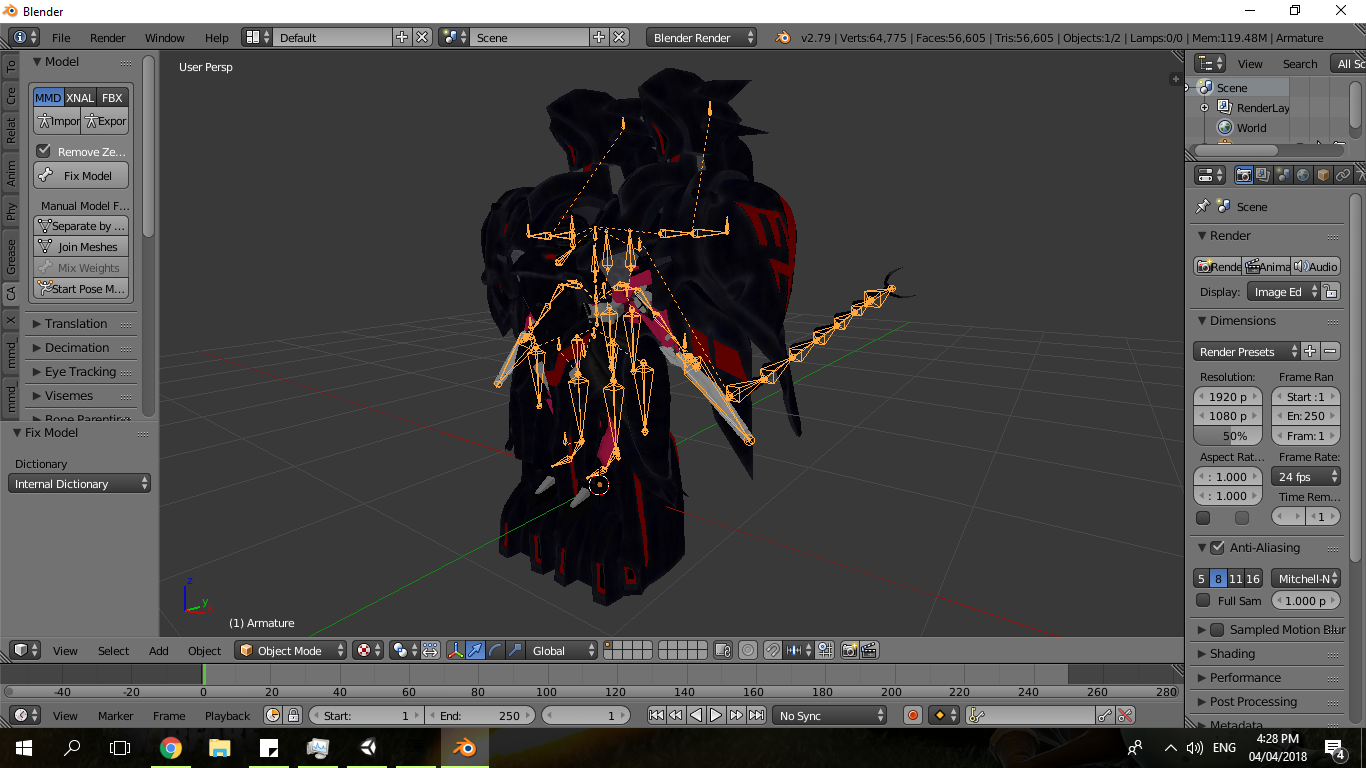
Task: Select the scale manipulator icon
Action: click(516, 650)
